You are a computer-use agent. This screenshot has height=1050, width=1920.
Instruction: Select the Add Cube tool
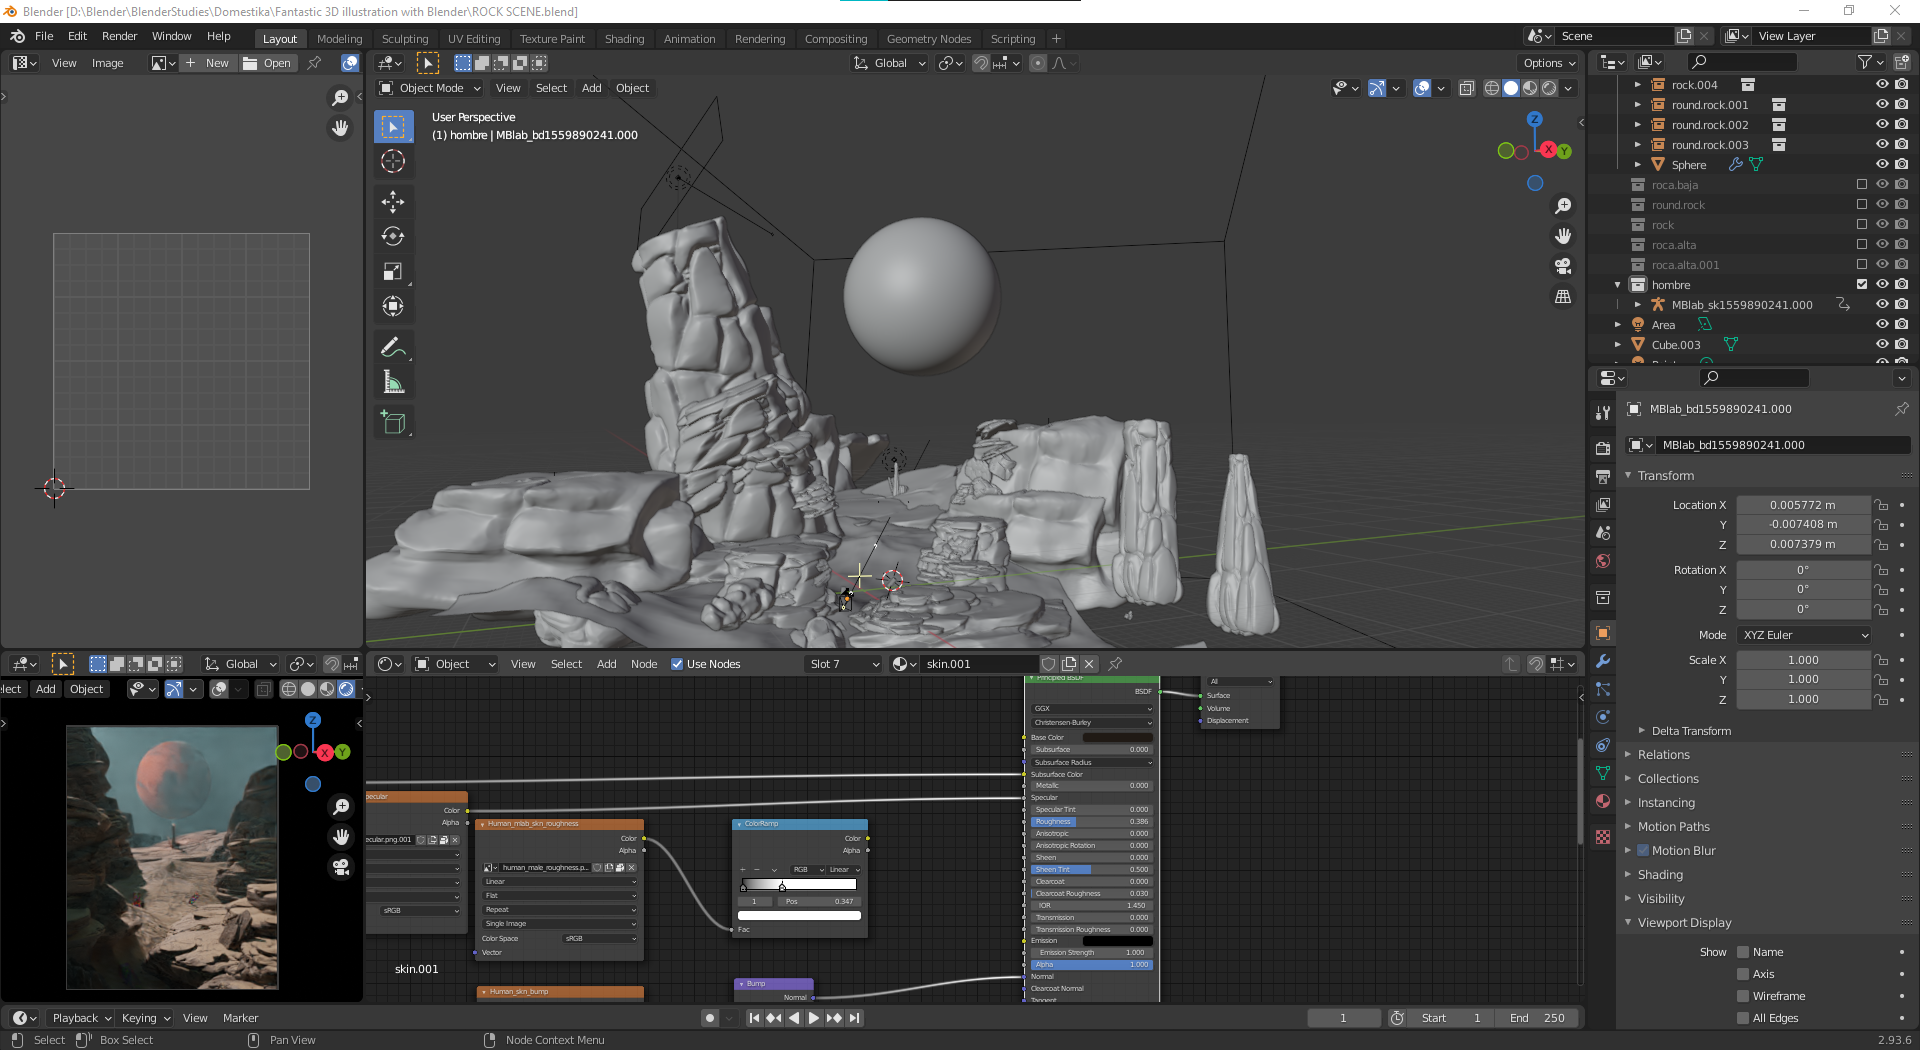[x=393, y=423]
